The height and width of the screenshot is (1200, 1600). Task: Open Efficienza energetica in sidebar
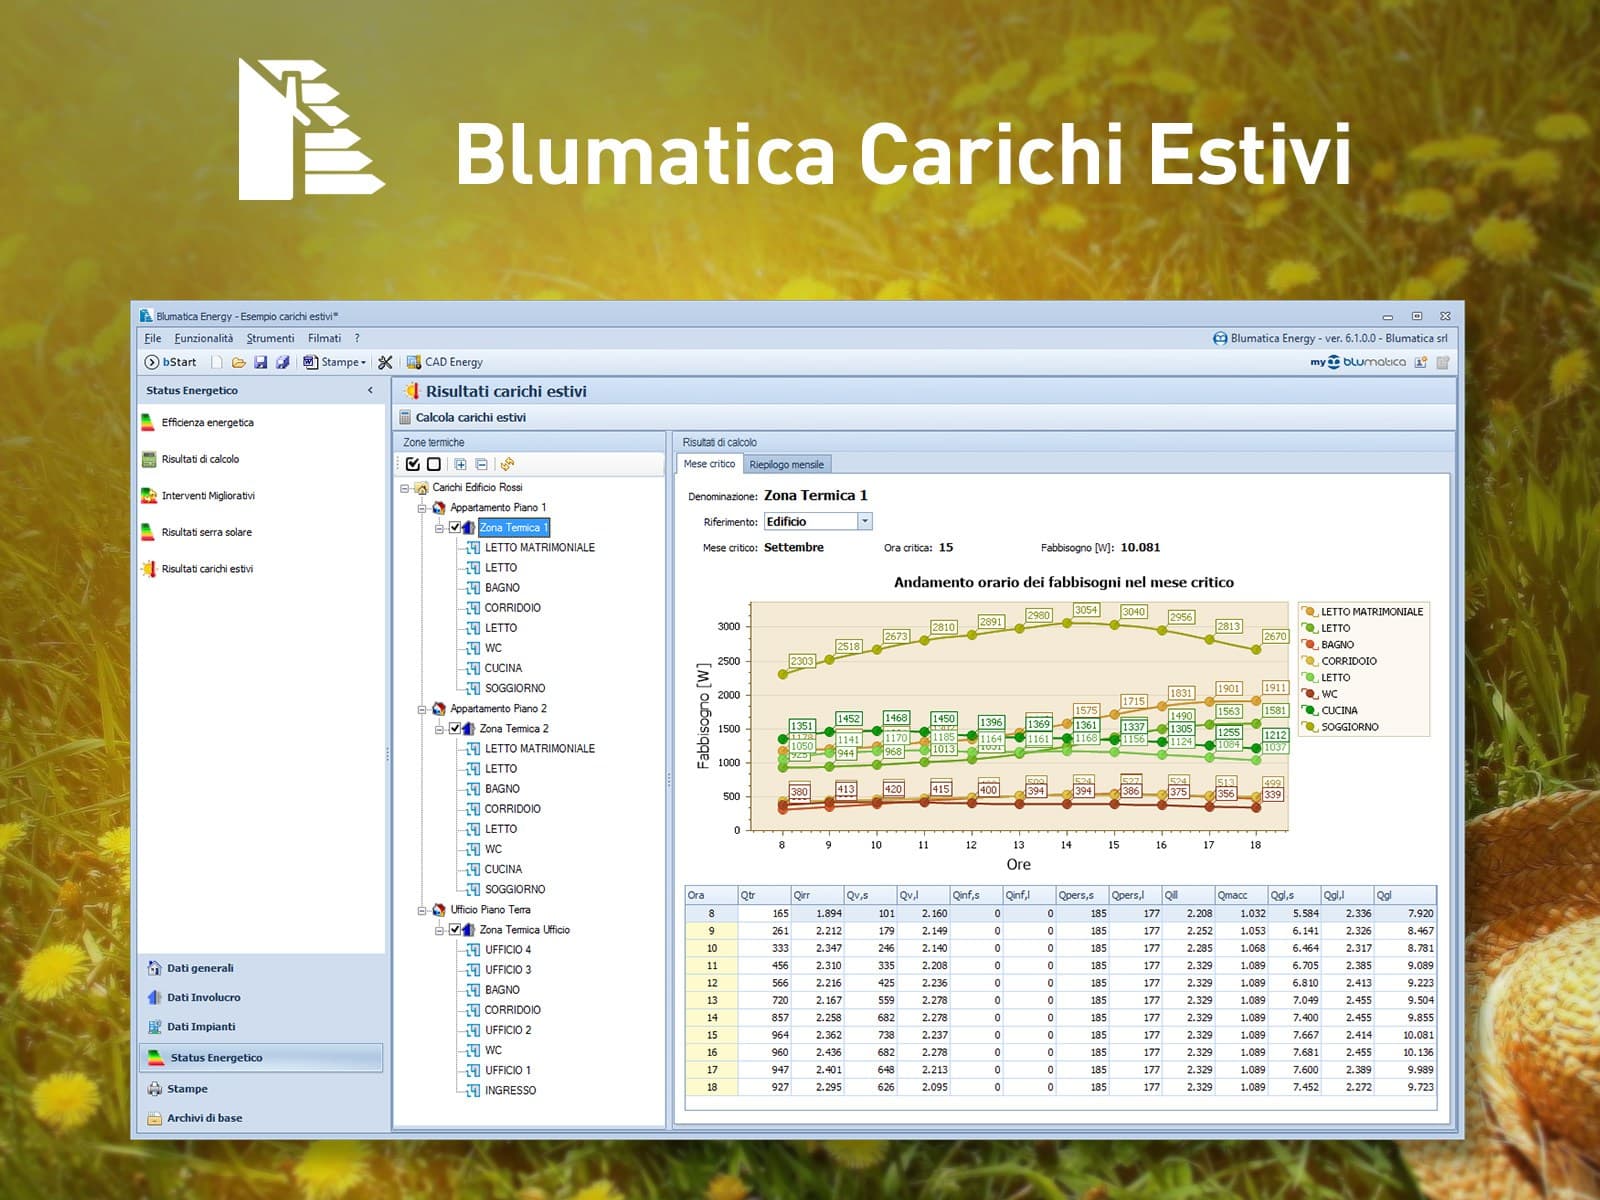198,422
